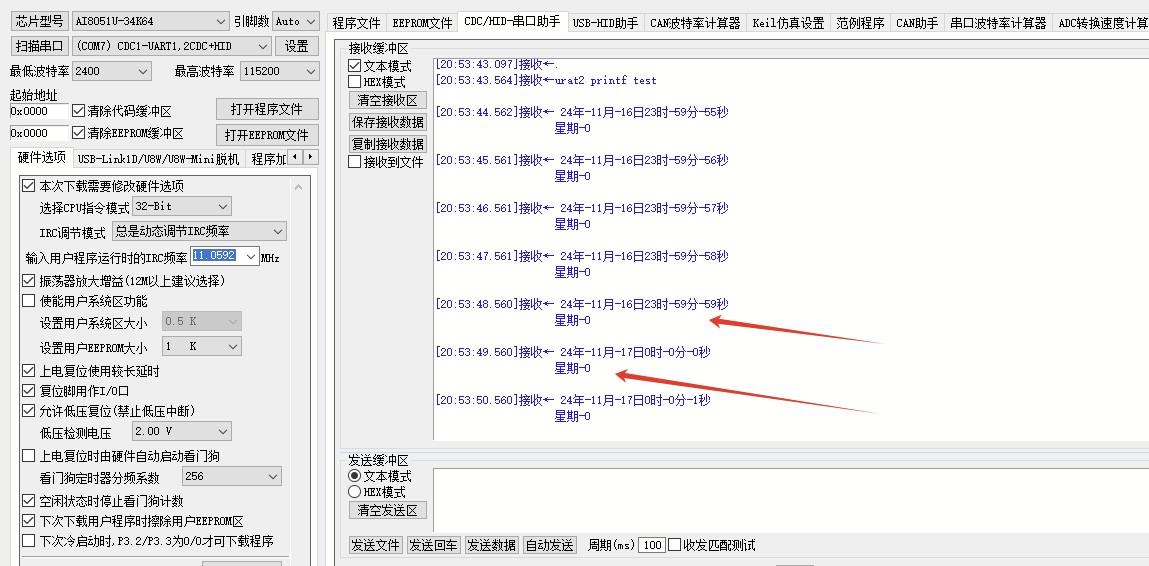Click the right tab scroll arrow
This screenshot has height=566, width=1149.
tap(311, 157)
